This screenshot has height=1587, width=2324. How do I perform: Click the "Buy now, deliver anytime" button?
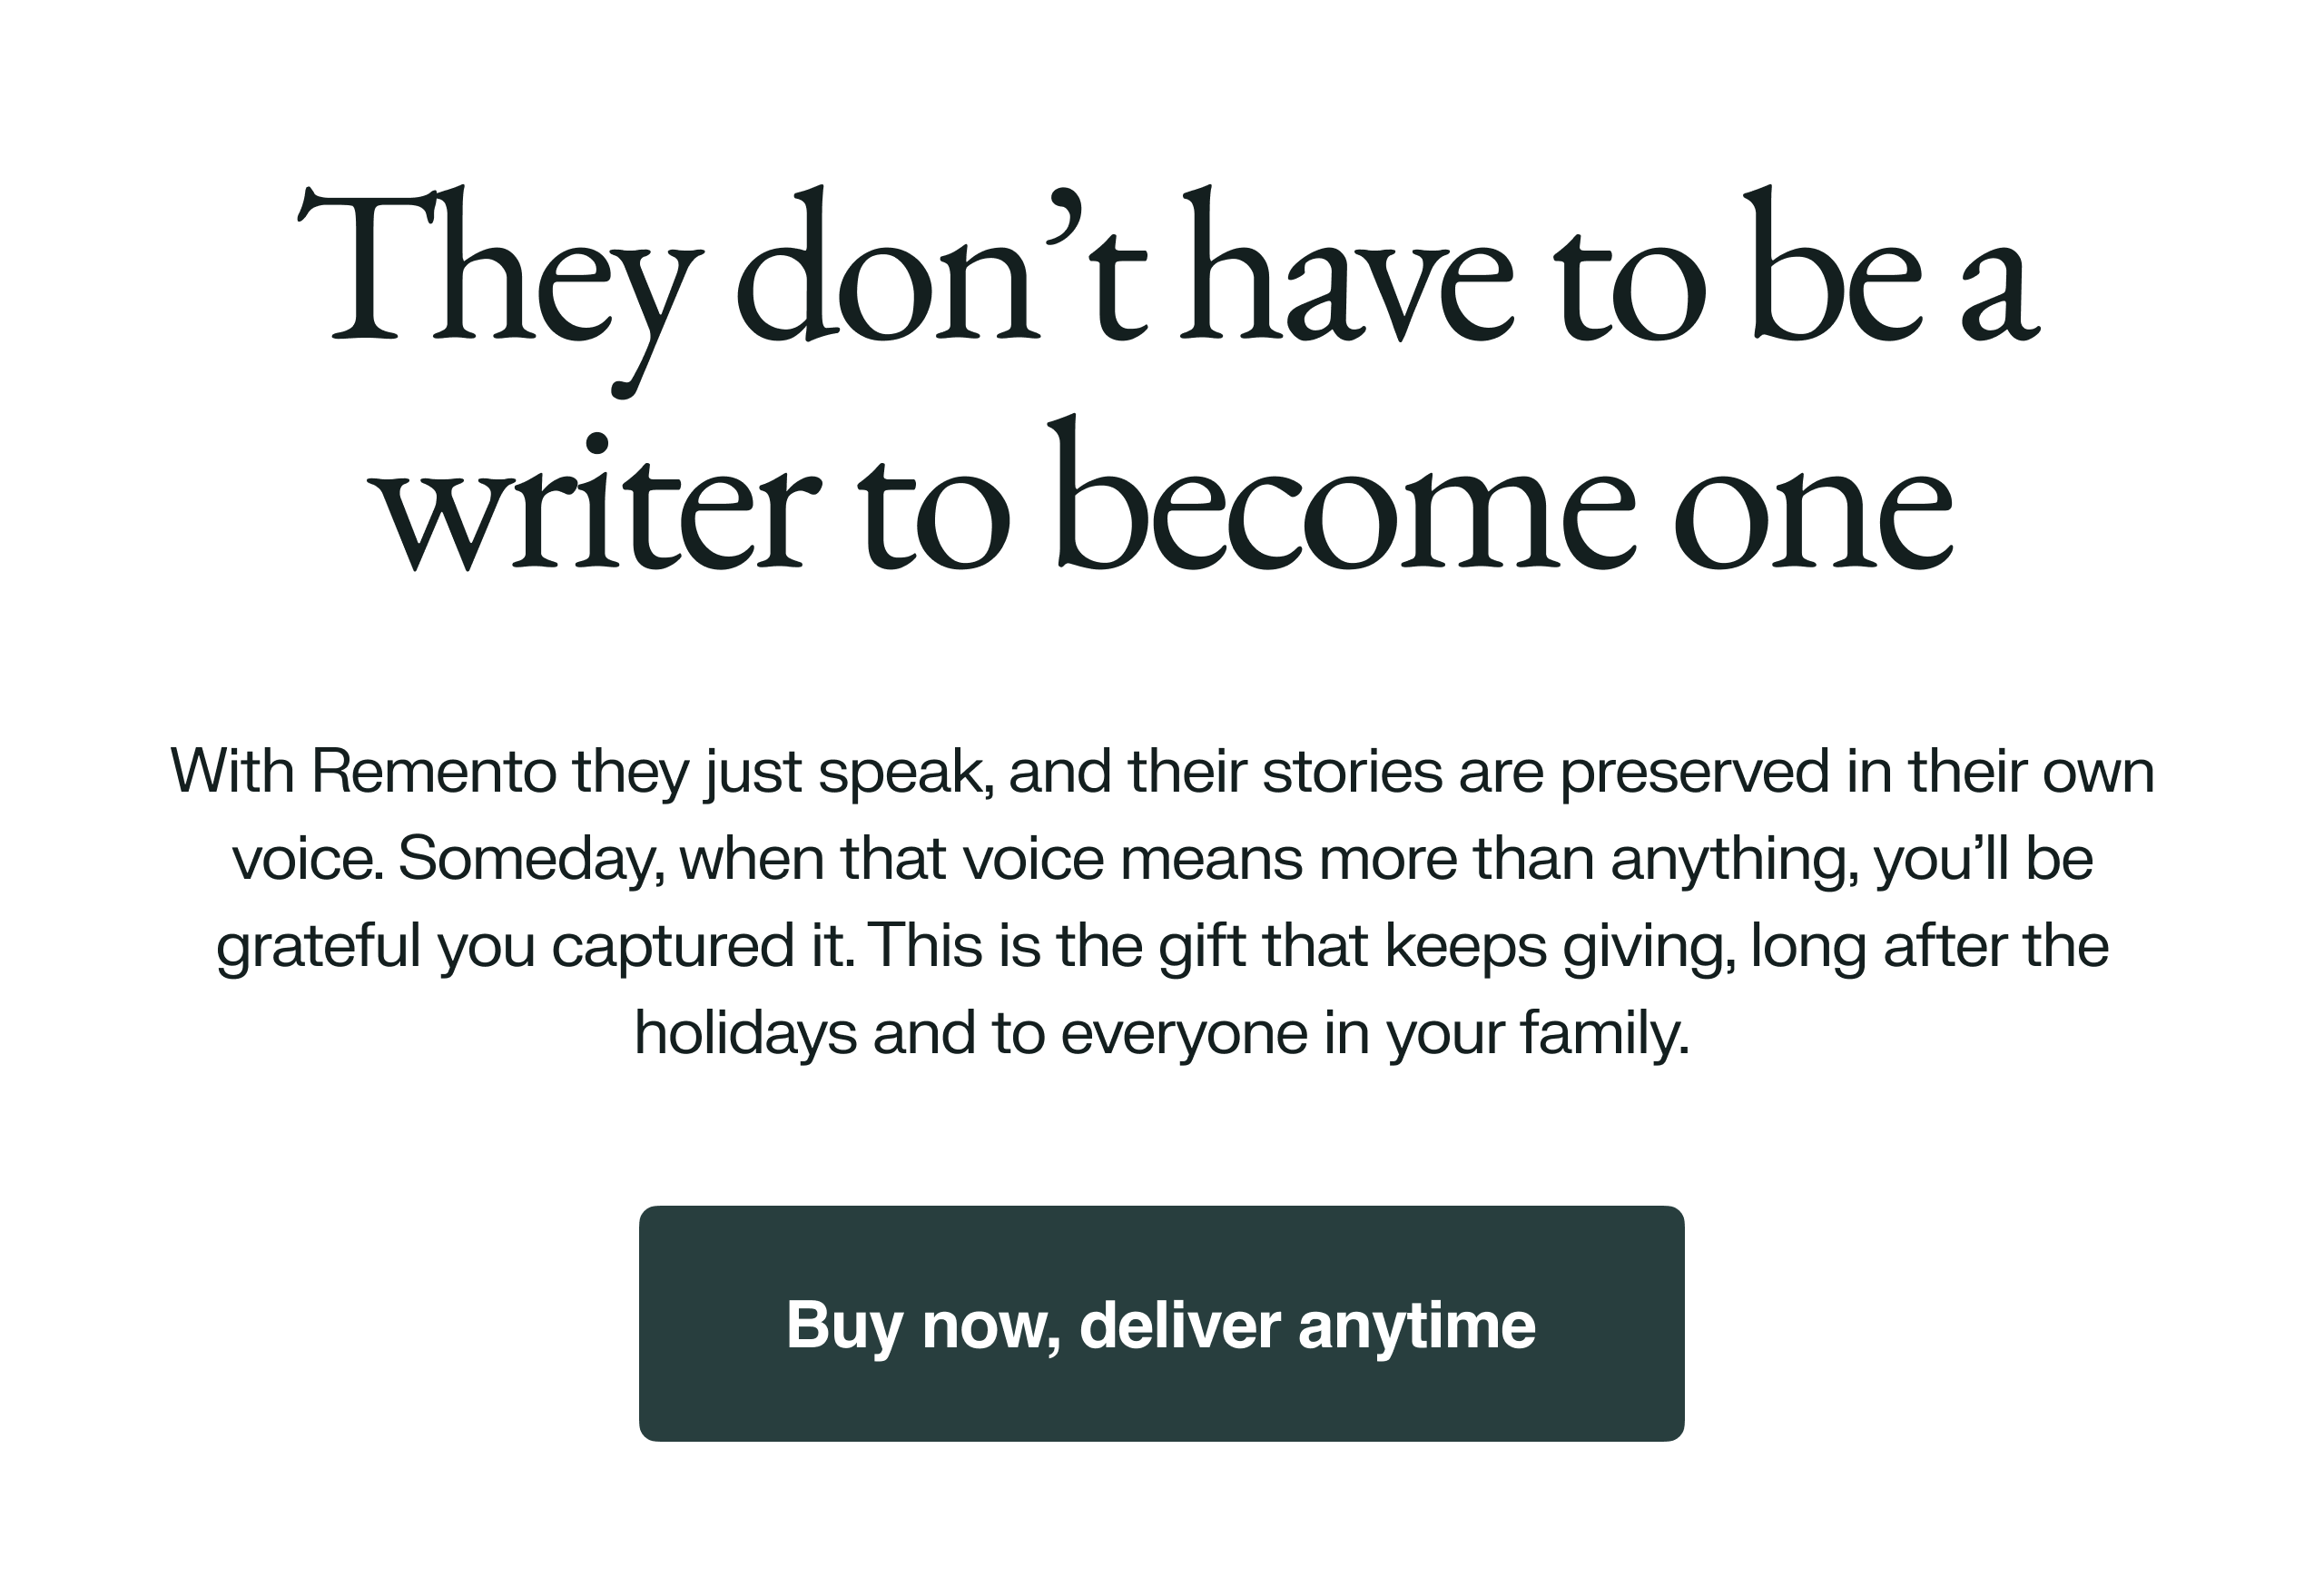click(1161, 1324)
